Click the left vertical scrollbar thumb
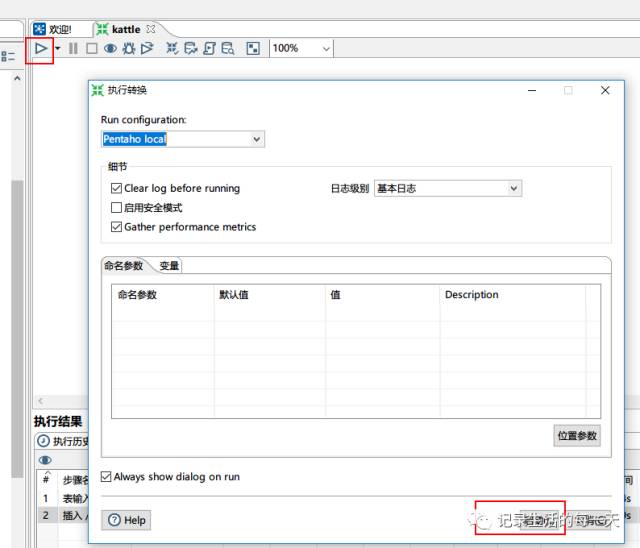This screenshot has height=548, width=640. click(x=17, y=328)
